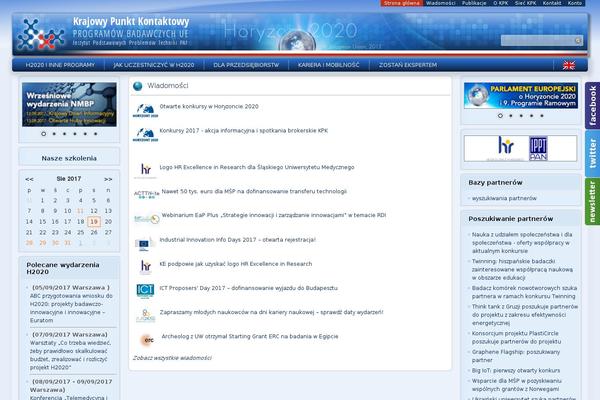Open Parlament Europejski o Horyzoncie 2020 banner

click(x=521, y=96)
